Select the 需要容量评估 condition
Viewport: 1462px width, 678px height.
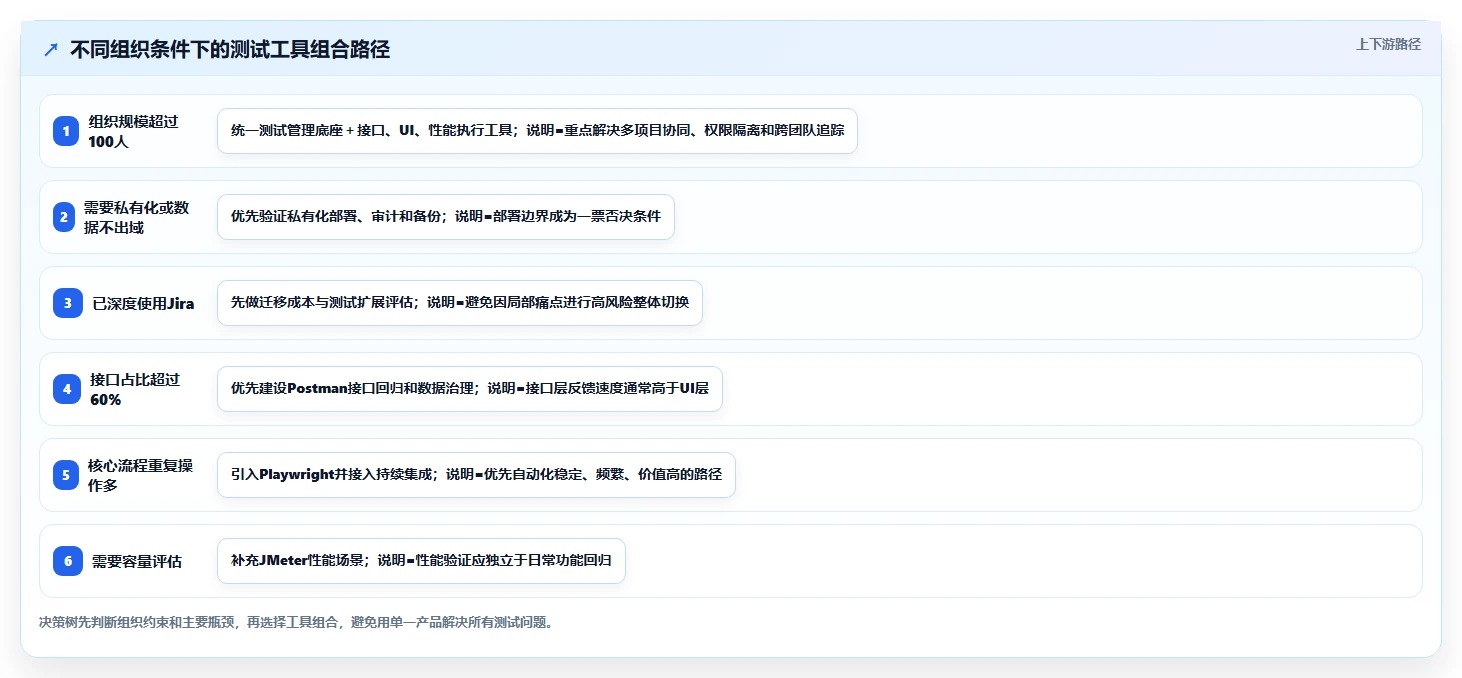(137, 561)
